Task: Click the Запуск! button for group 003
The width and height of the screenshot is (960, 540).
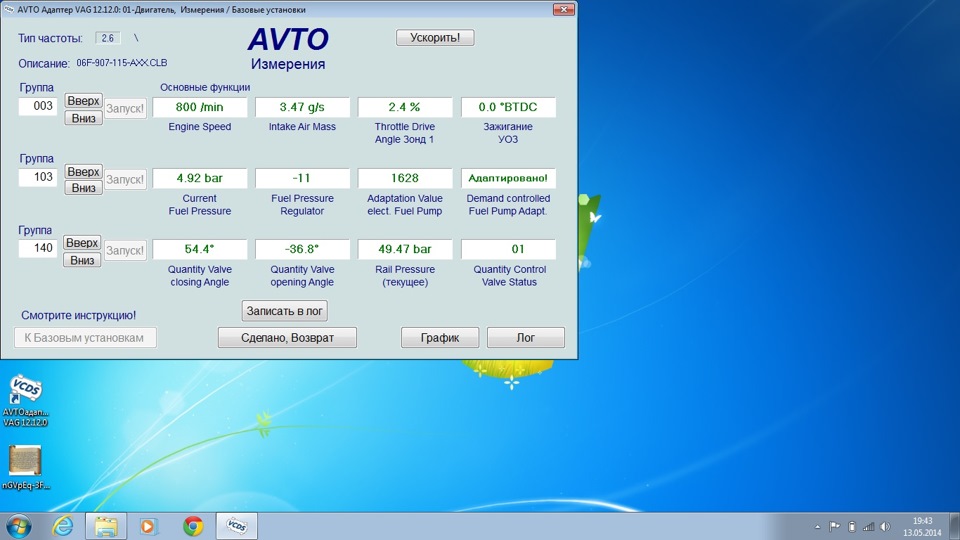Action: 126,108
